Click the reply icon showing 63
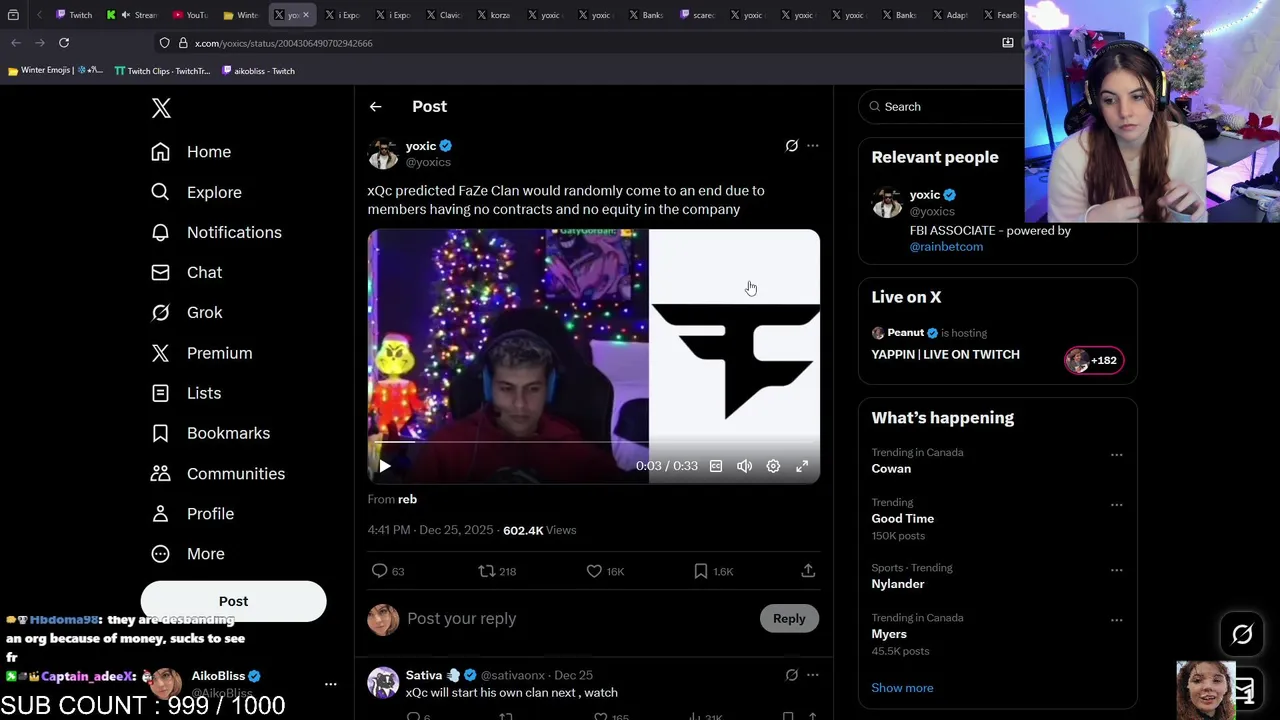Screen dimensions: 1280x720 388,571
